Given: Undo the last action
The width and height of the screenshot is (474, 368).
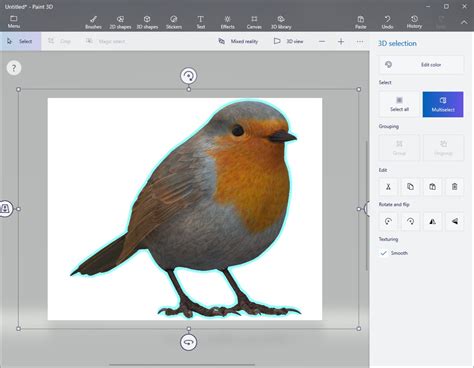Looking at the screenshot, I should click(387, 22).
